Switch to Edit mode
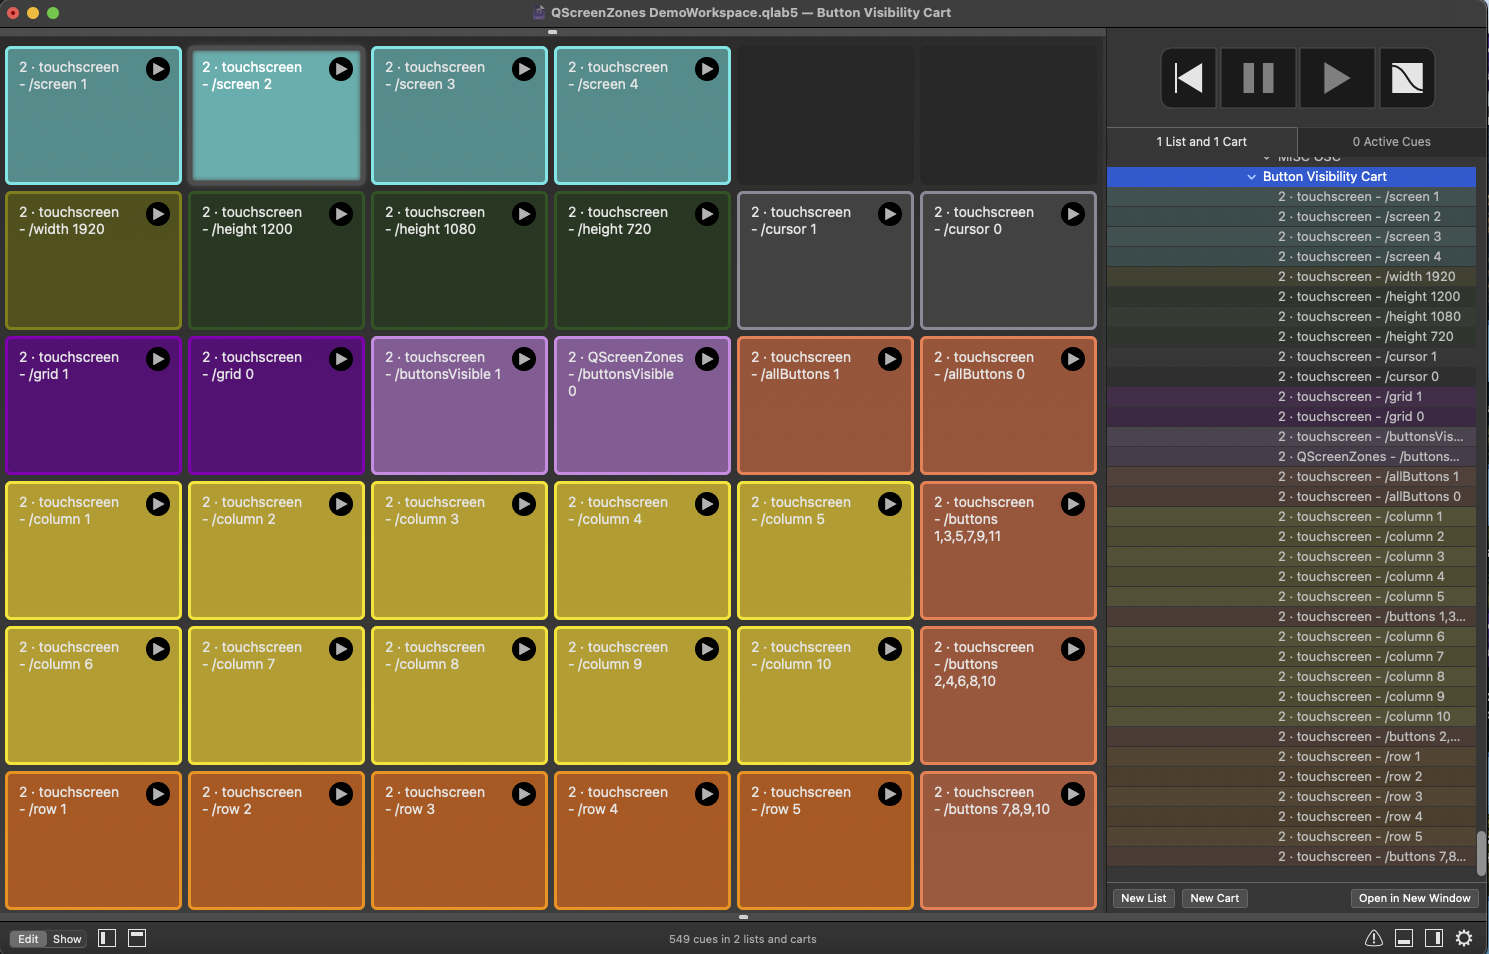The height and width of the screenshot is (954, 1489). click(28, 939)
